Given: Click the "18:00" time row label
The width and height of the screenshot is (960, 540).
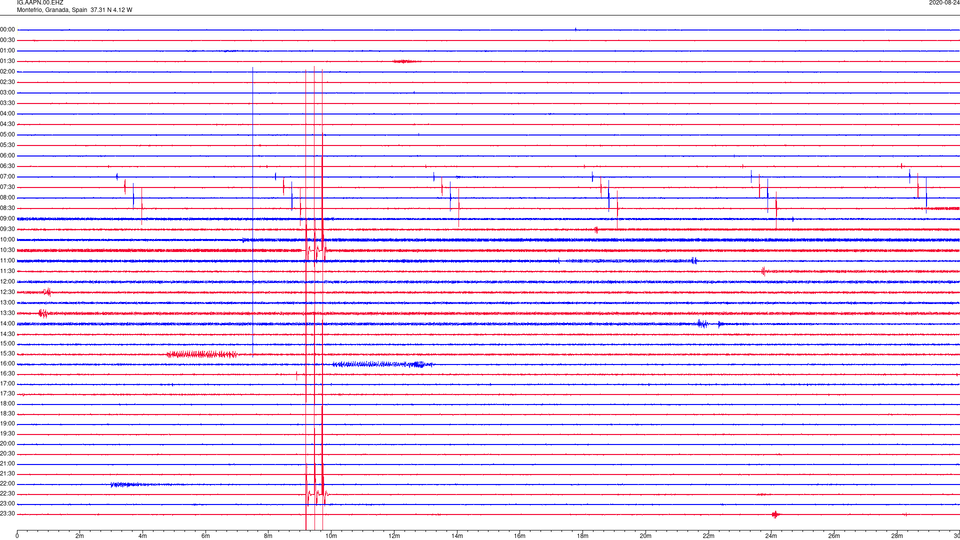Looking at the screenshot, I should pos(8,403).
